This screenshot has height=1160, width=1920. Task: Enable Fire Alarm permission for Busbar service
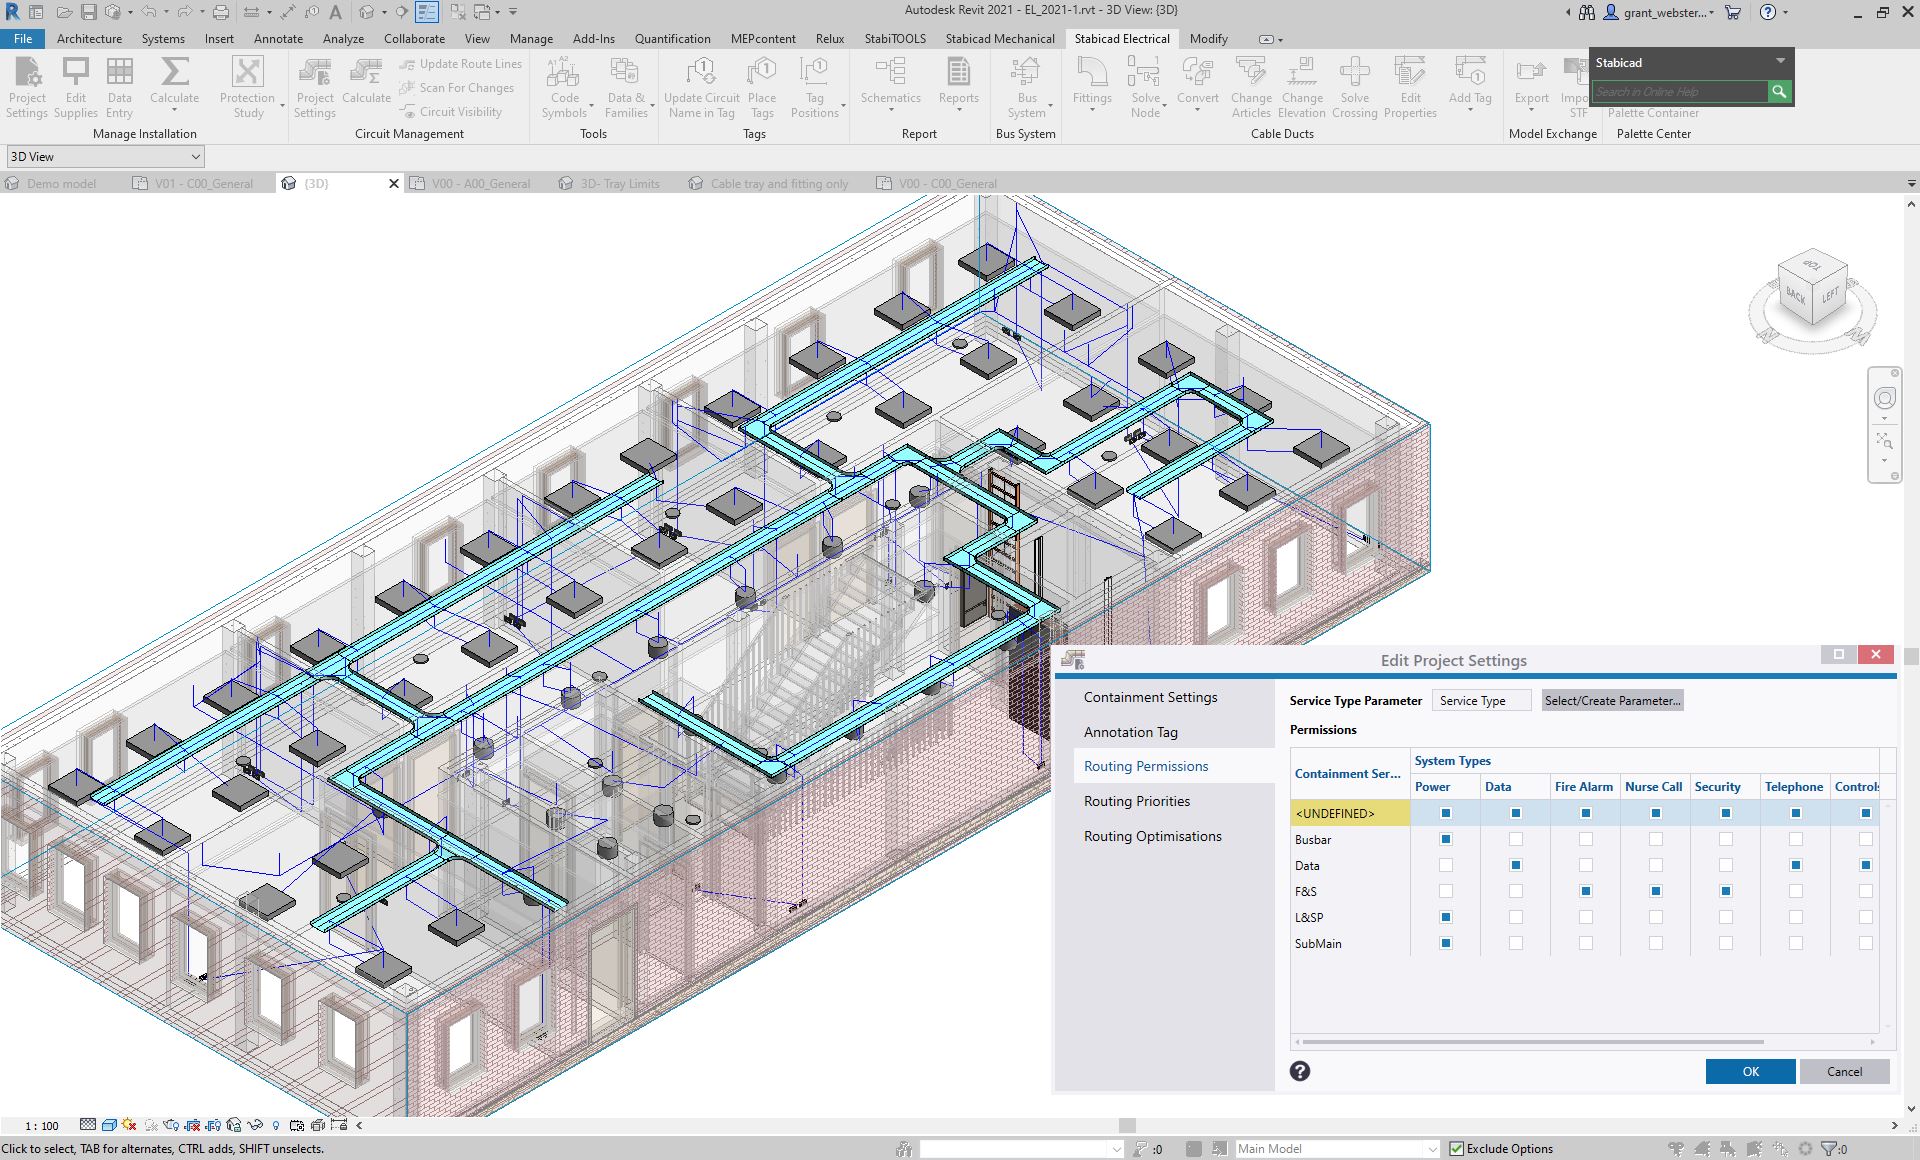(1584, 839)
